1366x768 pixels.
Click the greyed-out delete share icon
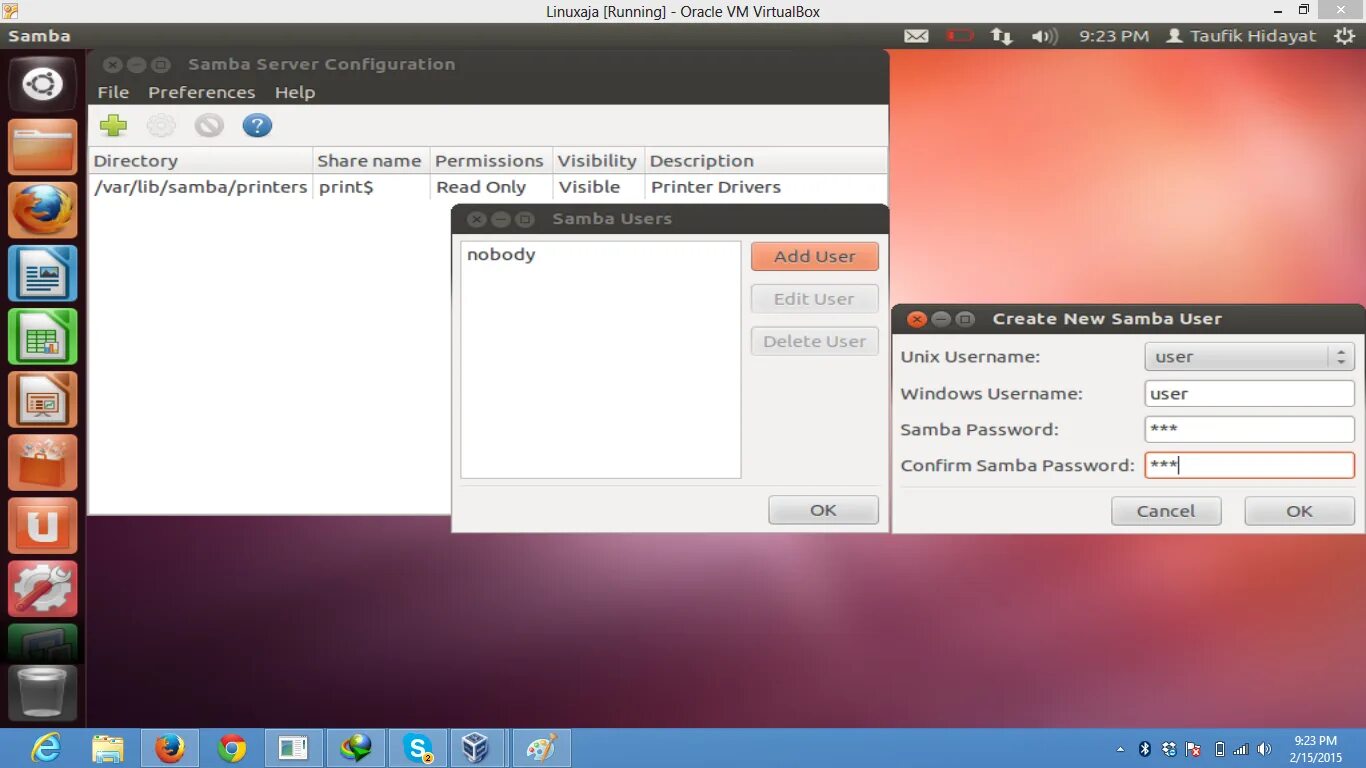click(209, 125)
